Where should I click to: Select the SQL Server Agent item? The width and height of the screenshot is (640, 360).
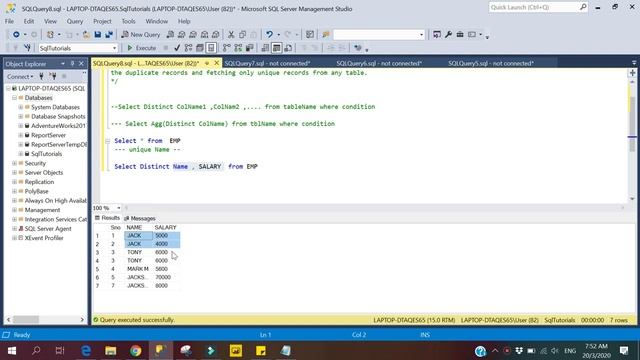click(x=48, y=229)
